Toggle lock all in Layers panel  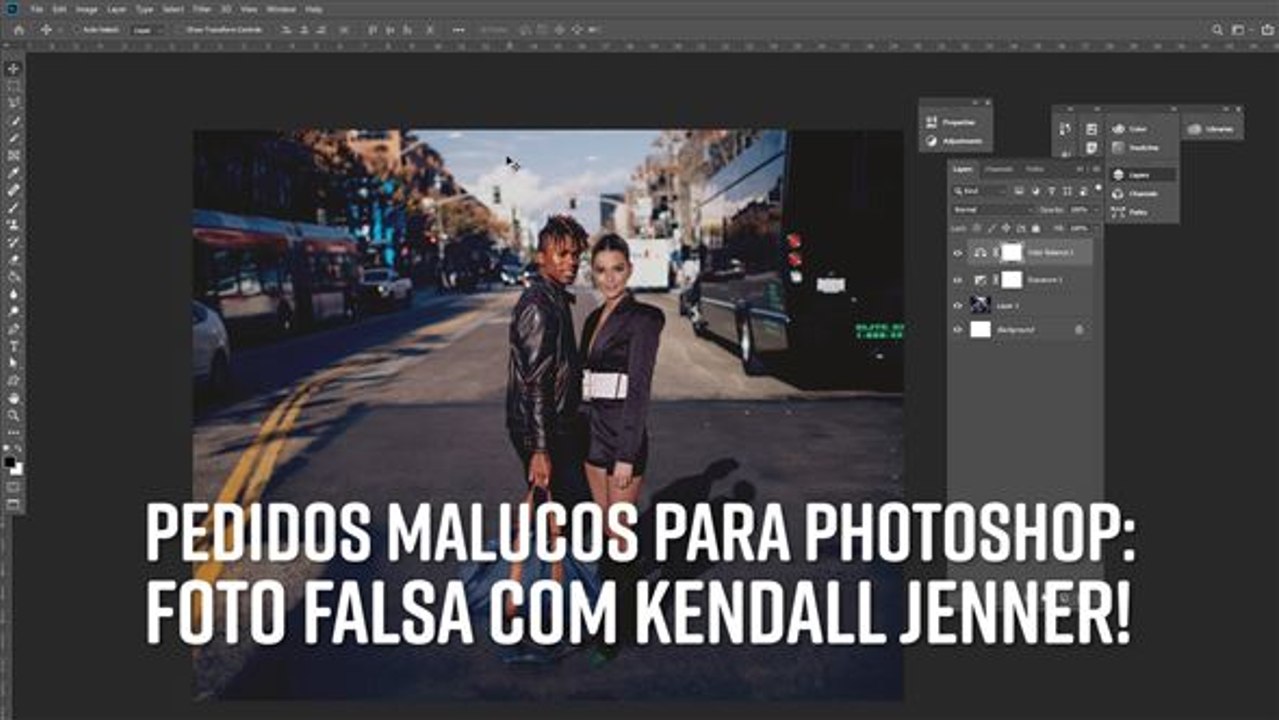coord(1035,228)
